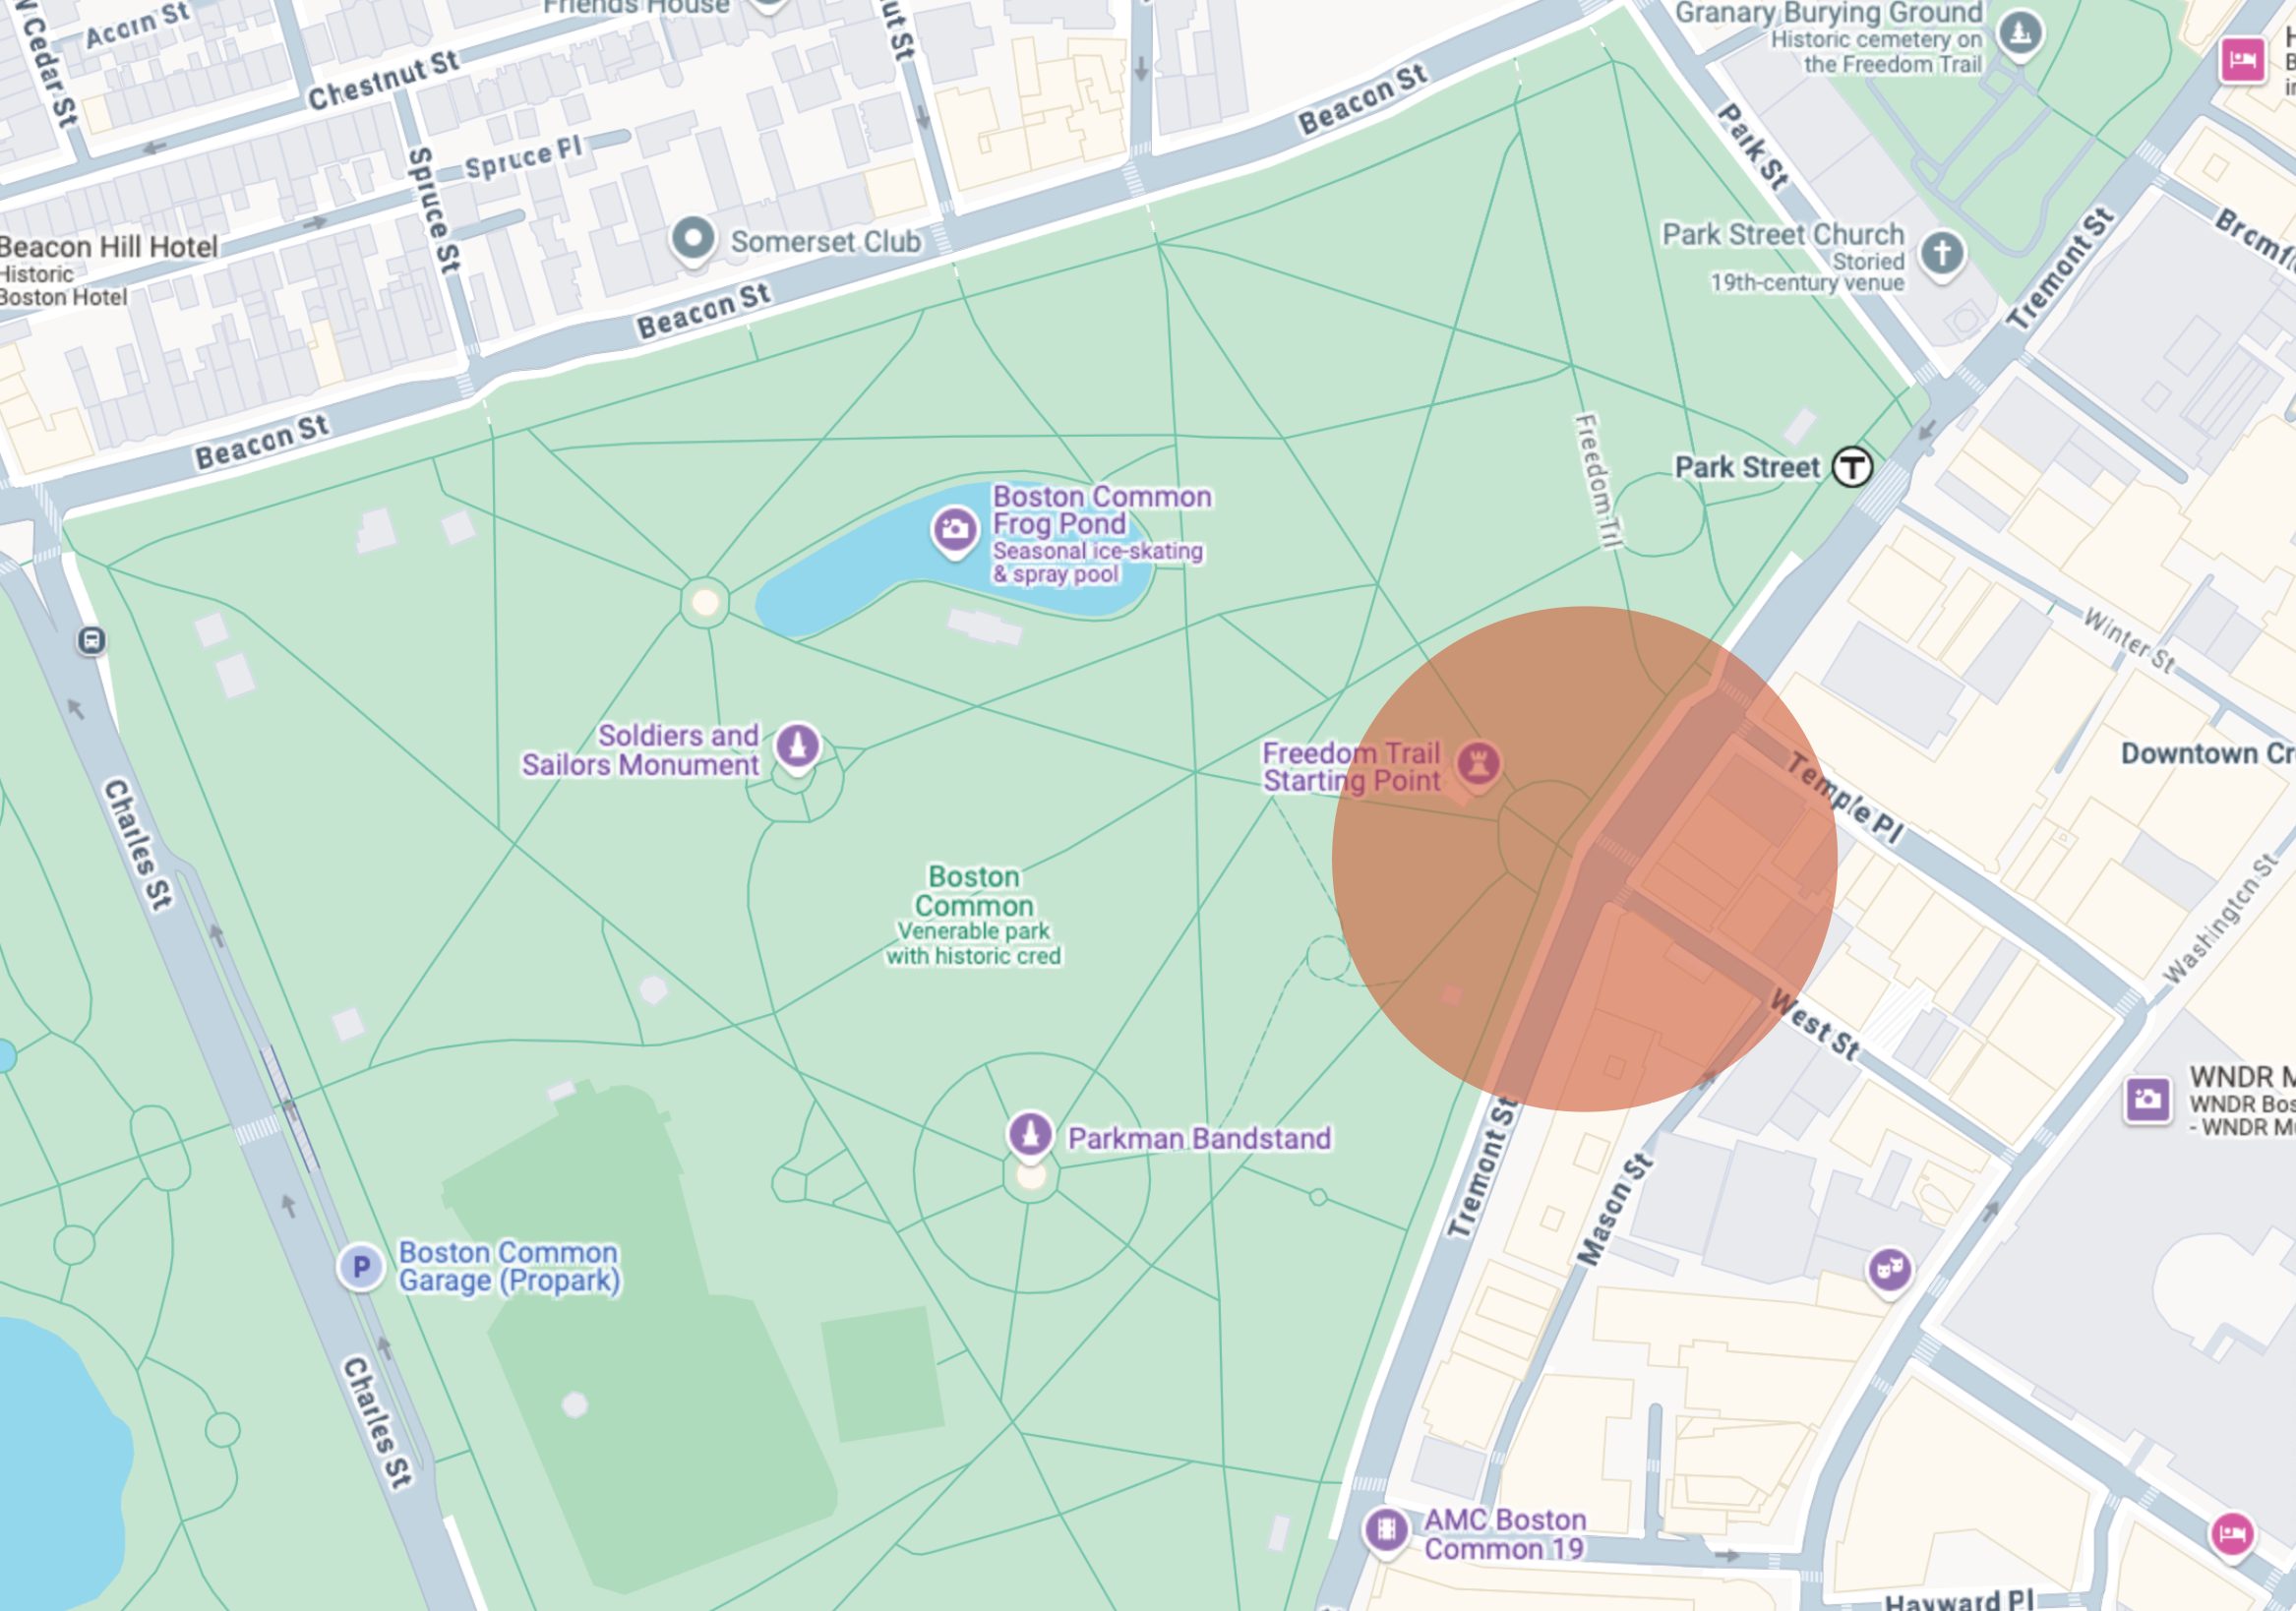2296x1611 pixels.
Task: Select the Parkman Bandstand text label
Action: point(1199,1138)
